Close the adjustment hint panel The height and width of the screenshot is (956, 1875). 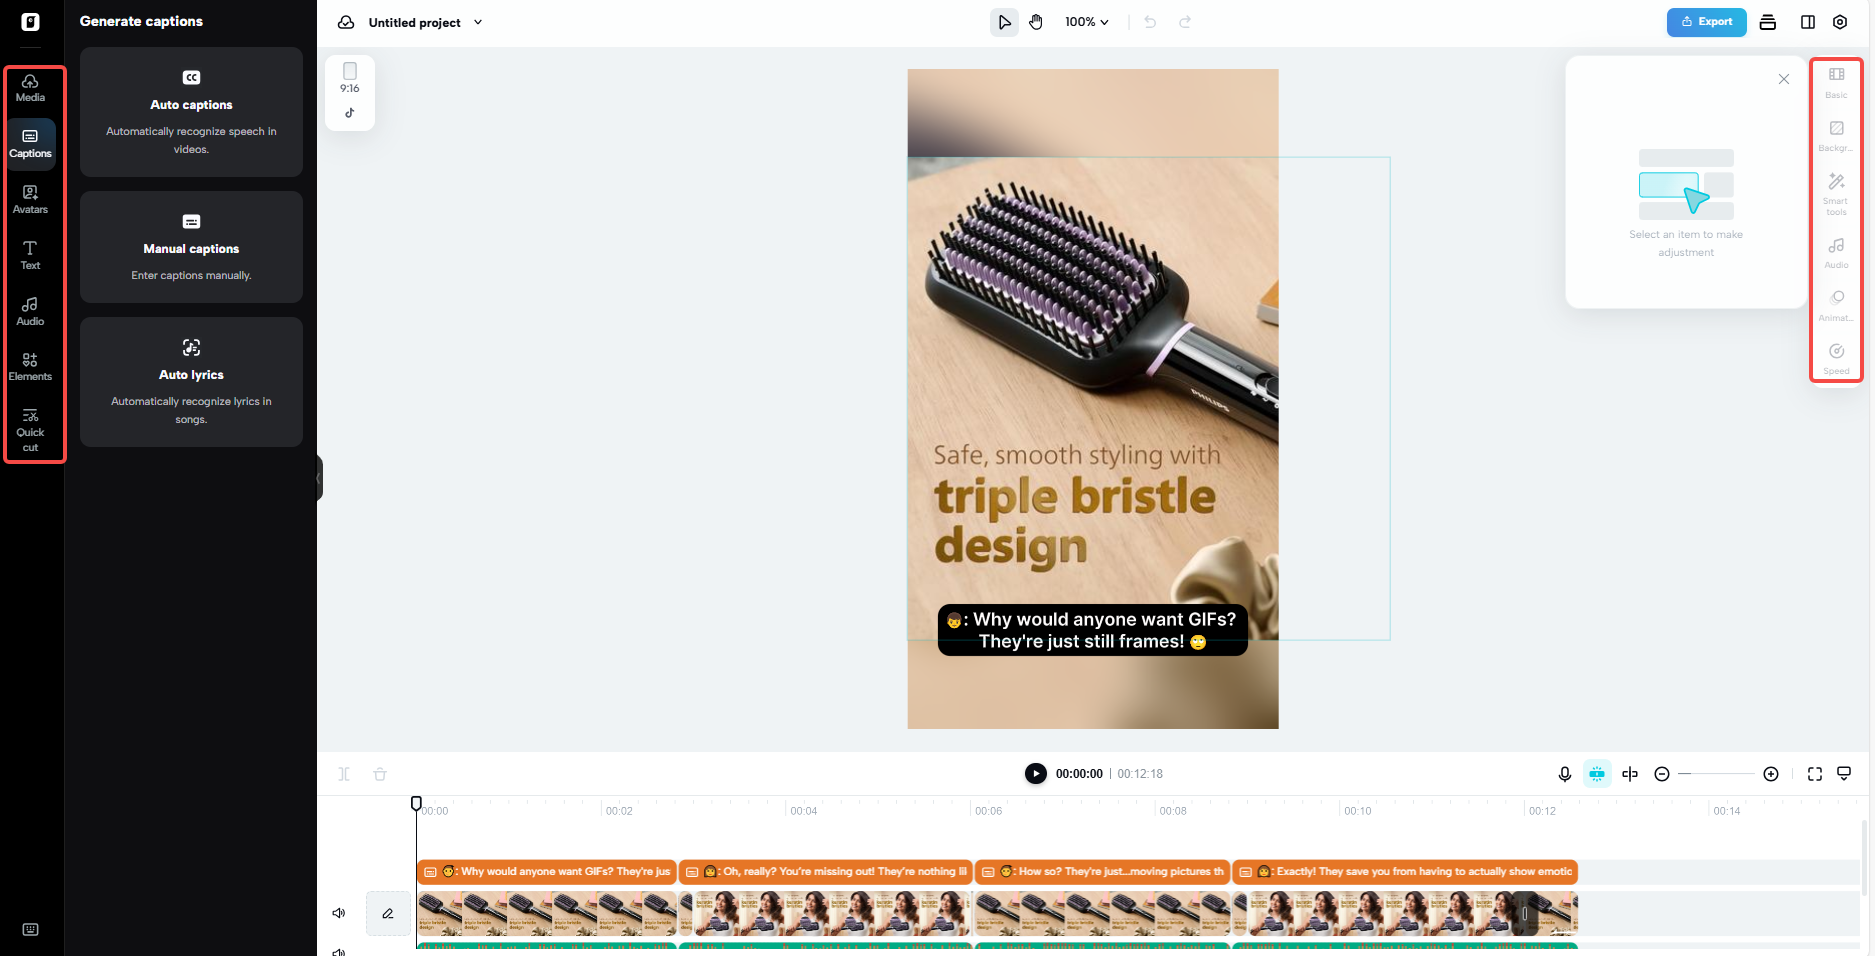click(1784, 79)
